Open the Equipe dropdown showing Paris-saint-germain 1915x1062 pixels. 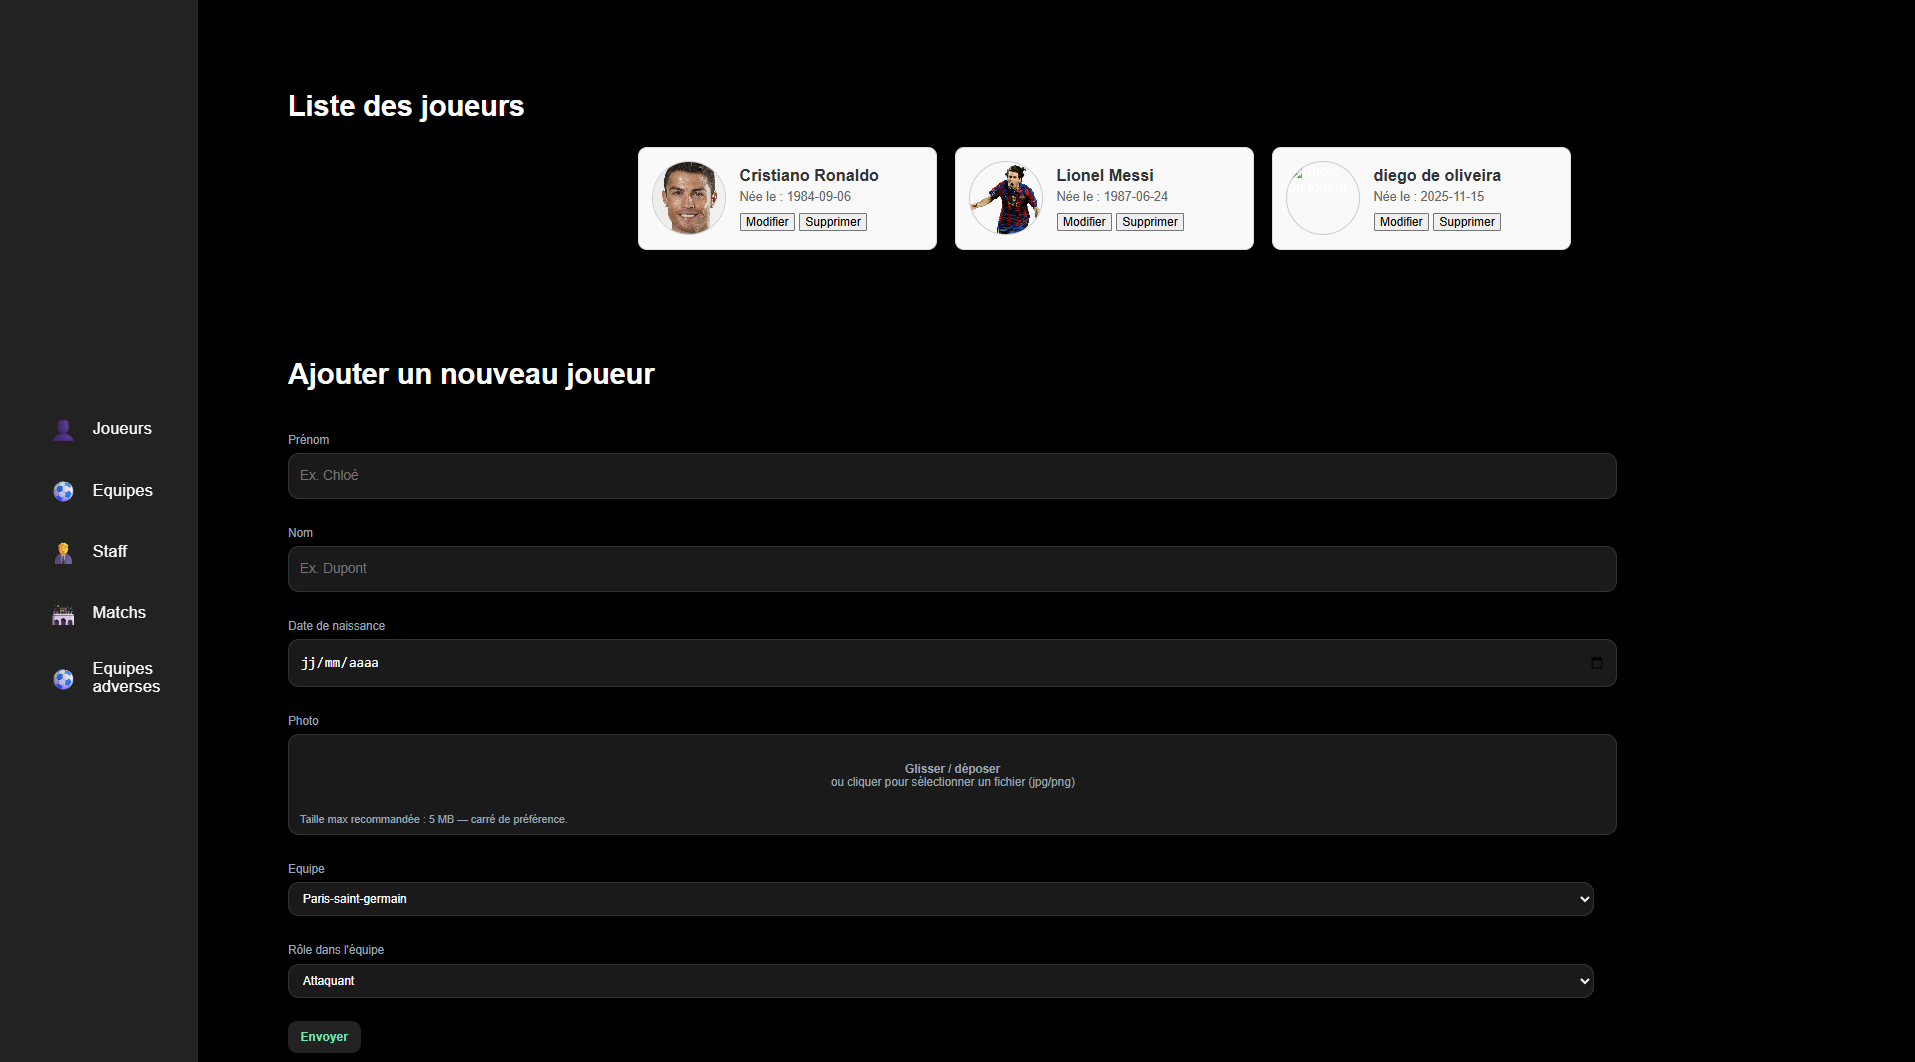[x=939, y=898]
